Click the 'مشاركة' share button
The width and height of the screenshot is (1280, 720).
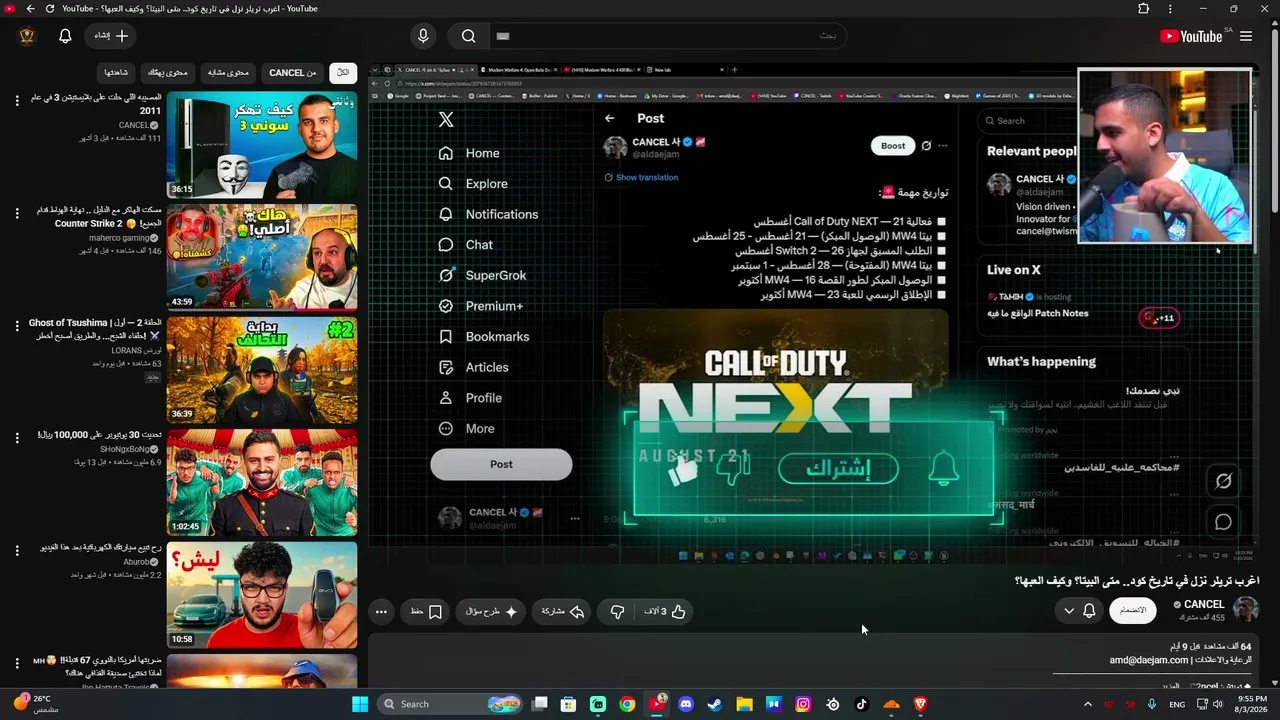pyautogui.click(x=563, y=611)
